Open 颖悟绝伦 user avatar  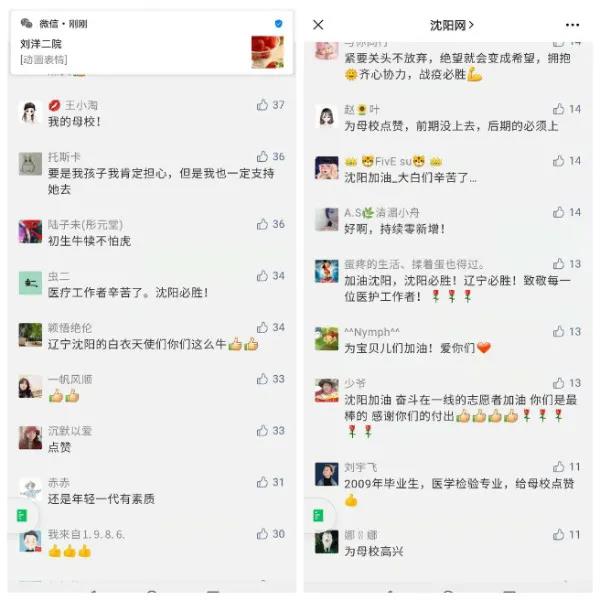pos(30,335)
